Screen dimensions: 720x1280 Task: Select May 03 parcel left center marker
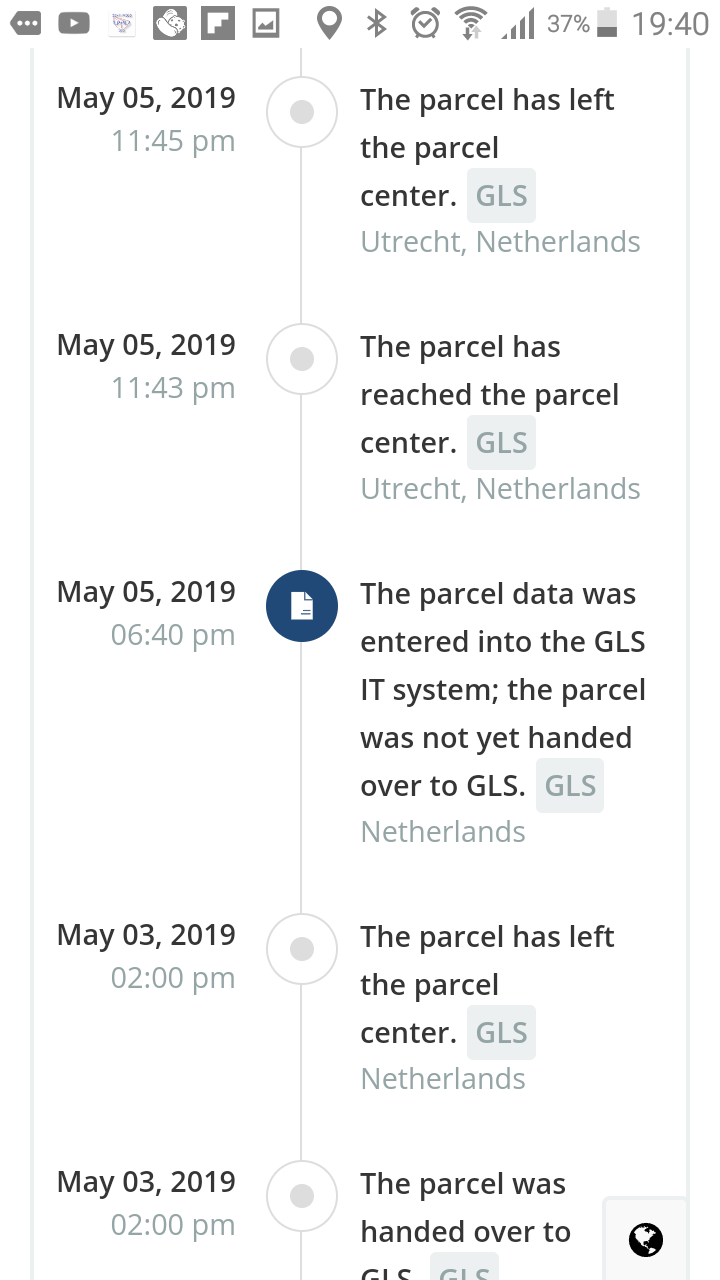(302, 949)
